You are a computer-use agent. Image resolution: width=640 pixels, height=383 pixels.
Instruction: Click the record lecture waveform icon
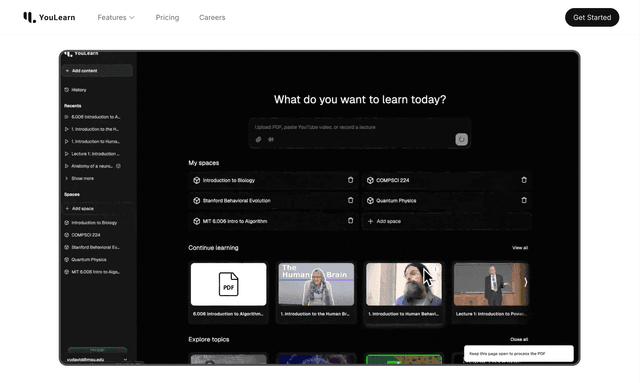(x=271, y=139)
